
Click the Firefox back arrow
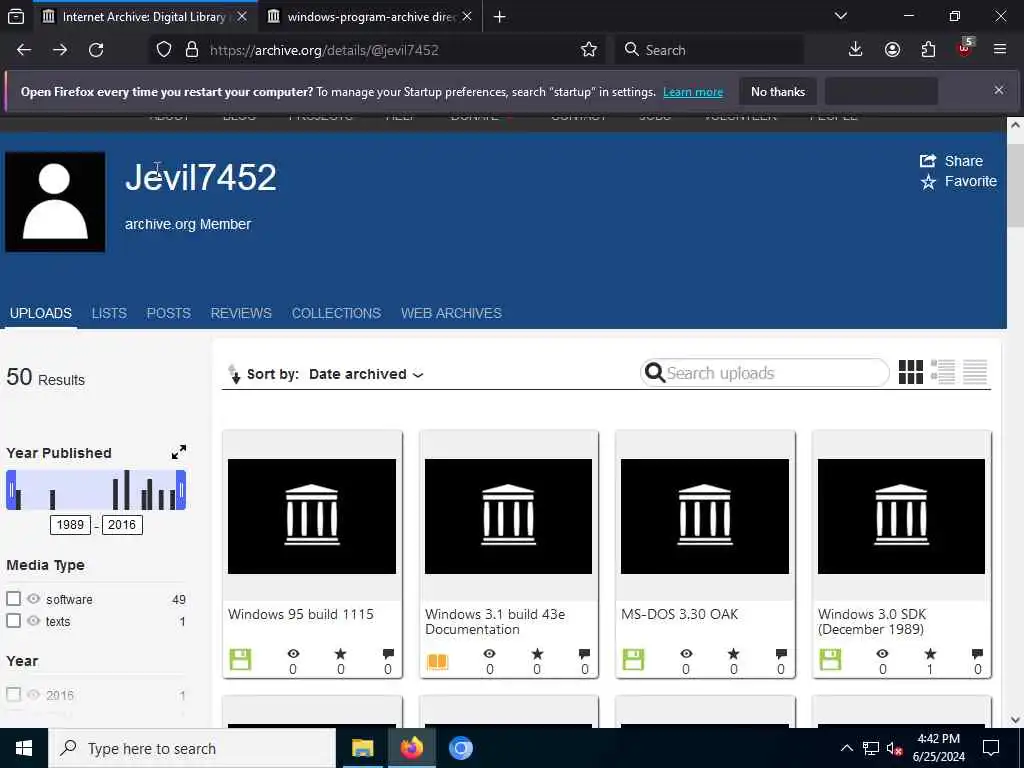pos(24,50)
